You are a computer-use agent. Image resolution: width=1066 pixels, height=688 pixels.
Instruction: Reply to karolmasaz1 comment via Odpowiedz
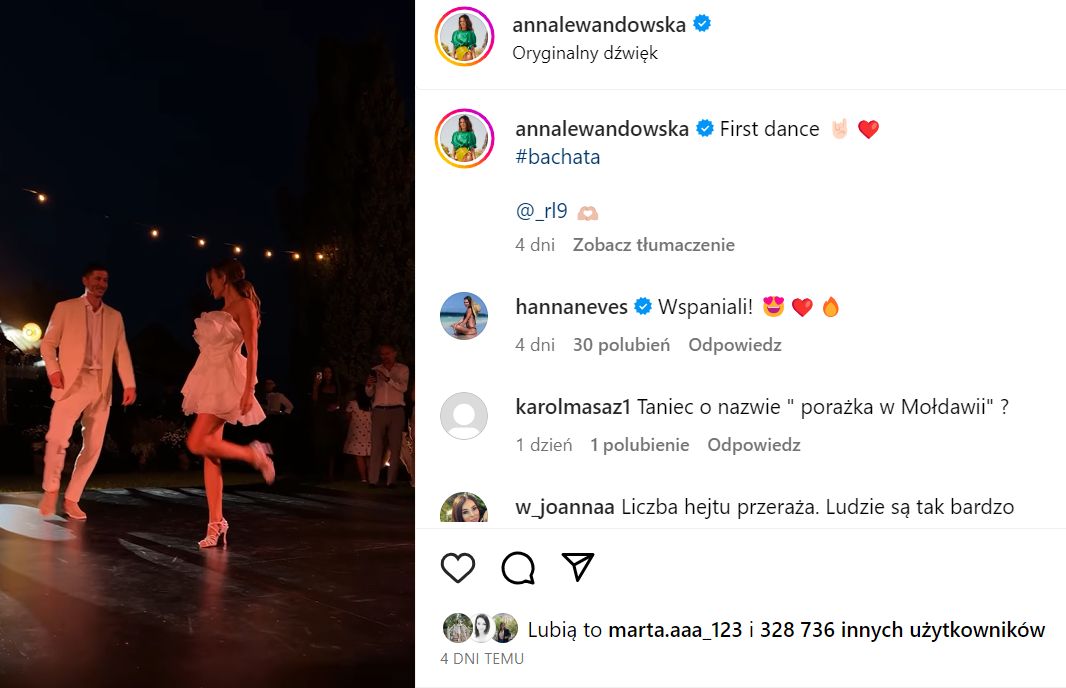pyautogui.click(x=754, y=445)
